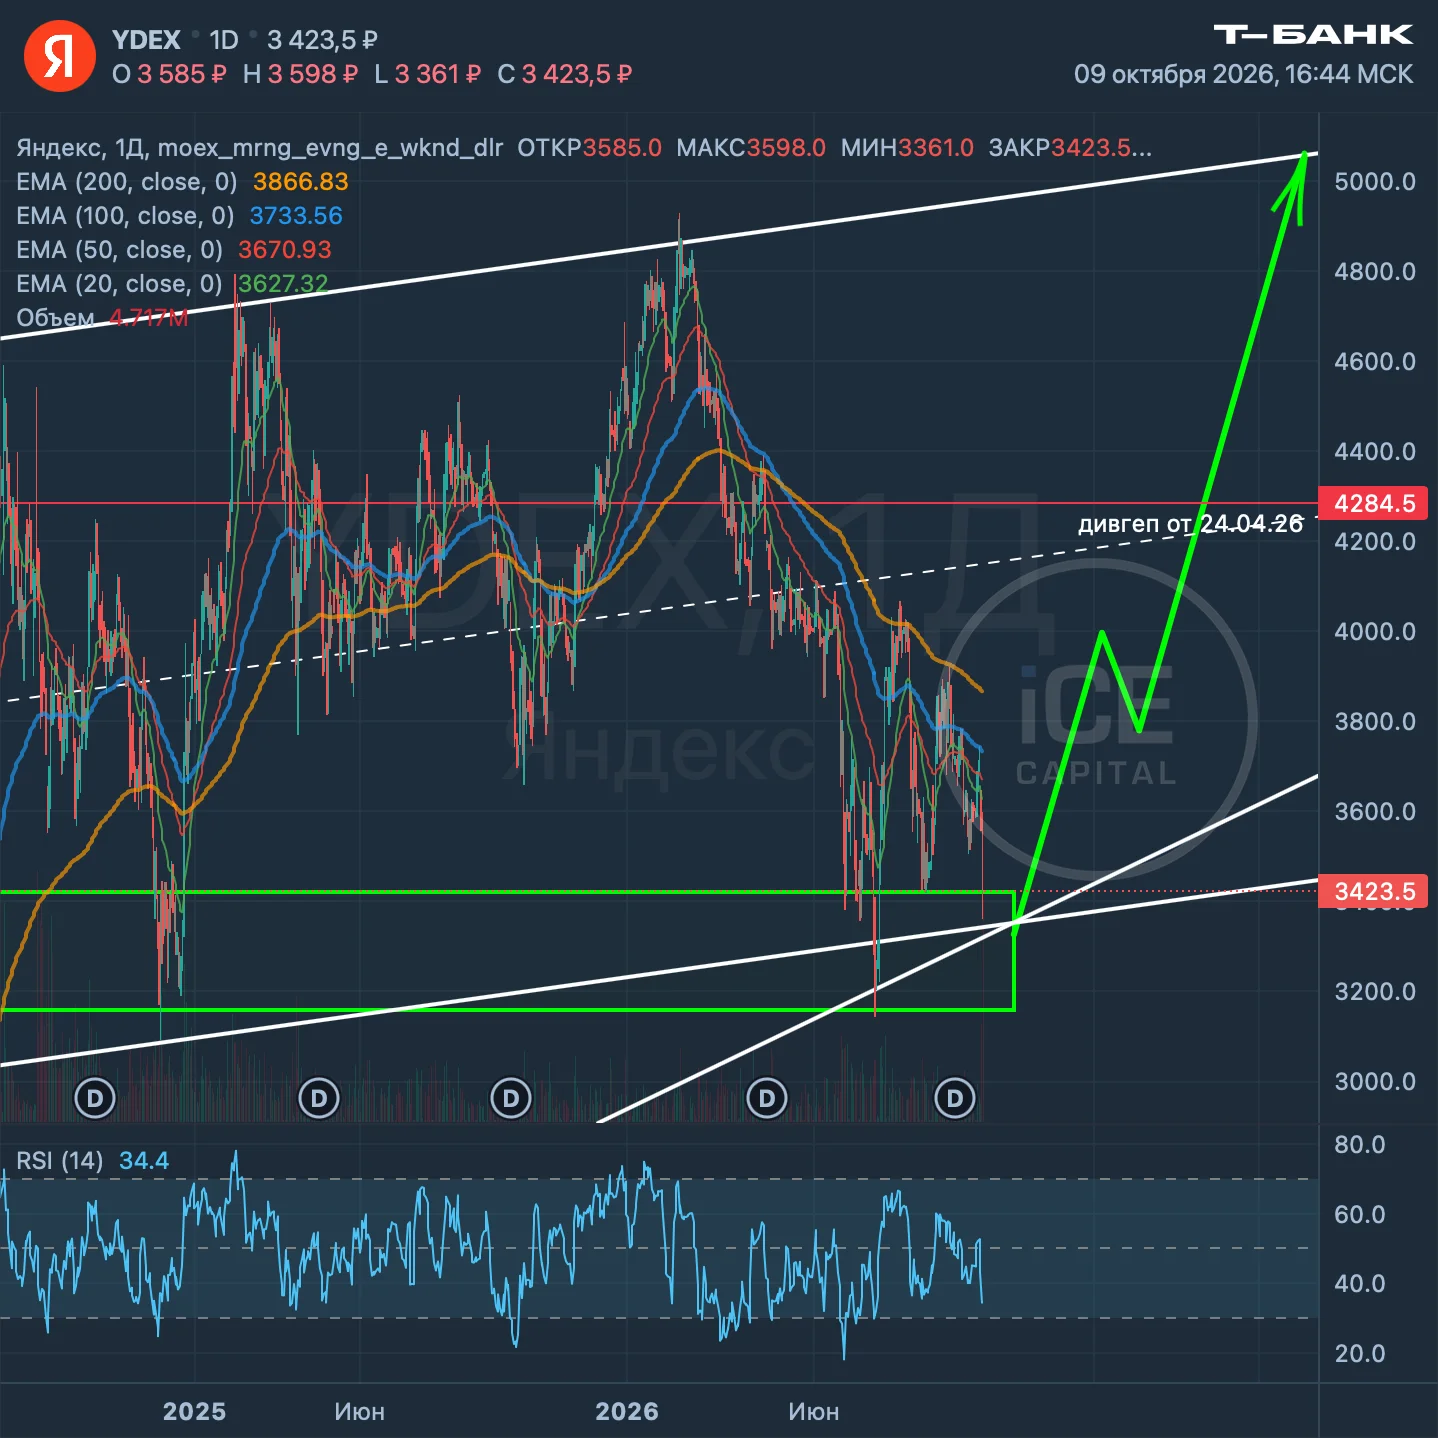The width and height of the screenshot is (1438, 1438).
Task: Click the third dividend D marker before 2026
Action: click(511, 1099)
